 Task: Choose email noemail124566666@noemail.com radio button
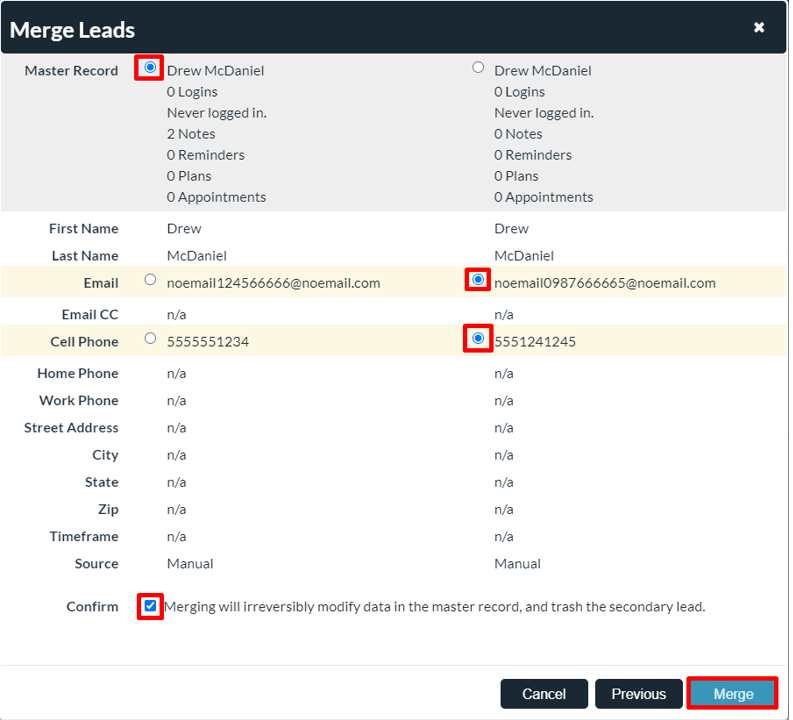[150, 281]
